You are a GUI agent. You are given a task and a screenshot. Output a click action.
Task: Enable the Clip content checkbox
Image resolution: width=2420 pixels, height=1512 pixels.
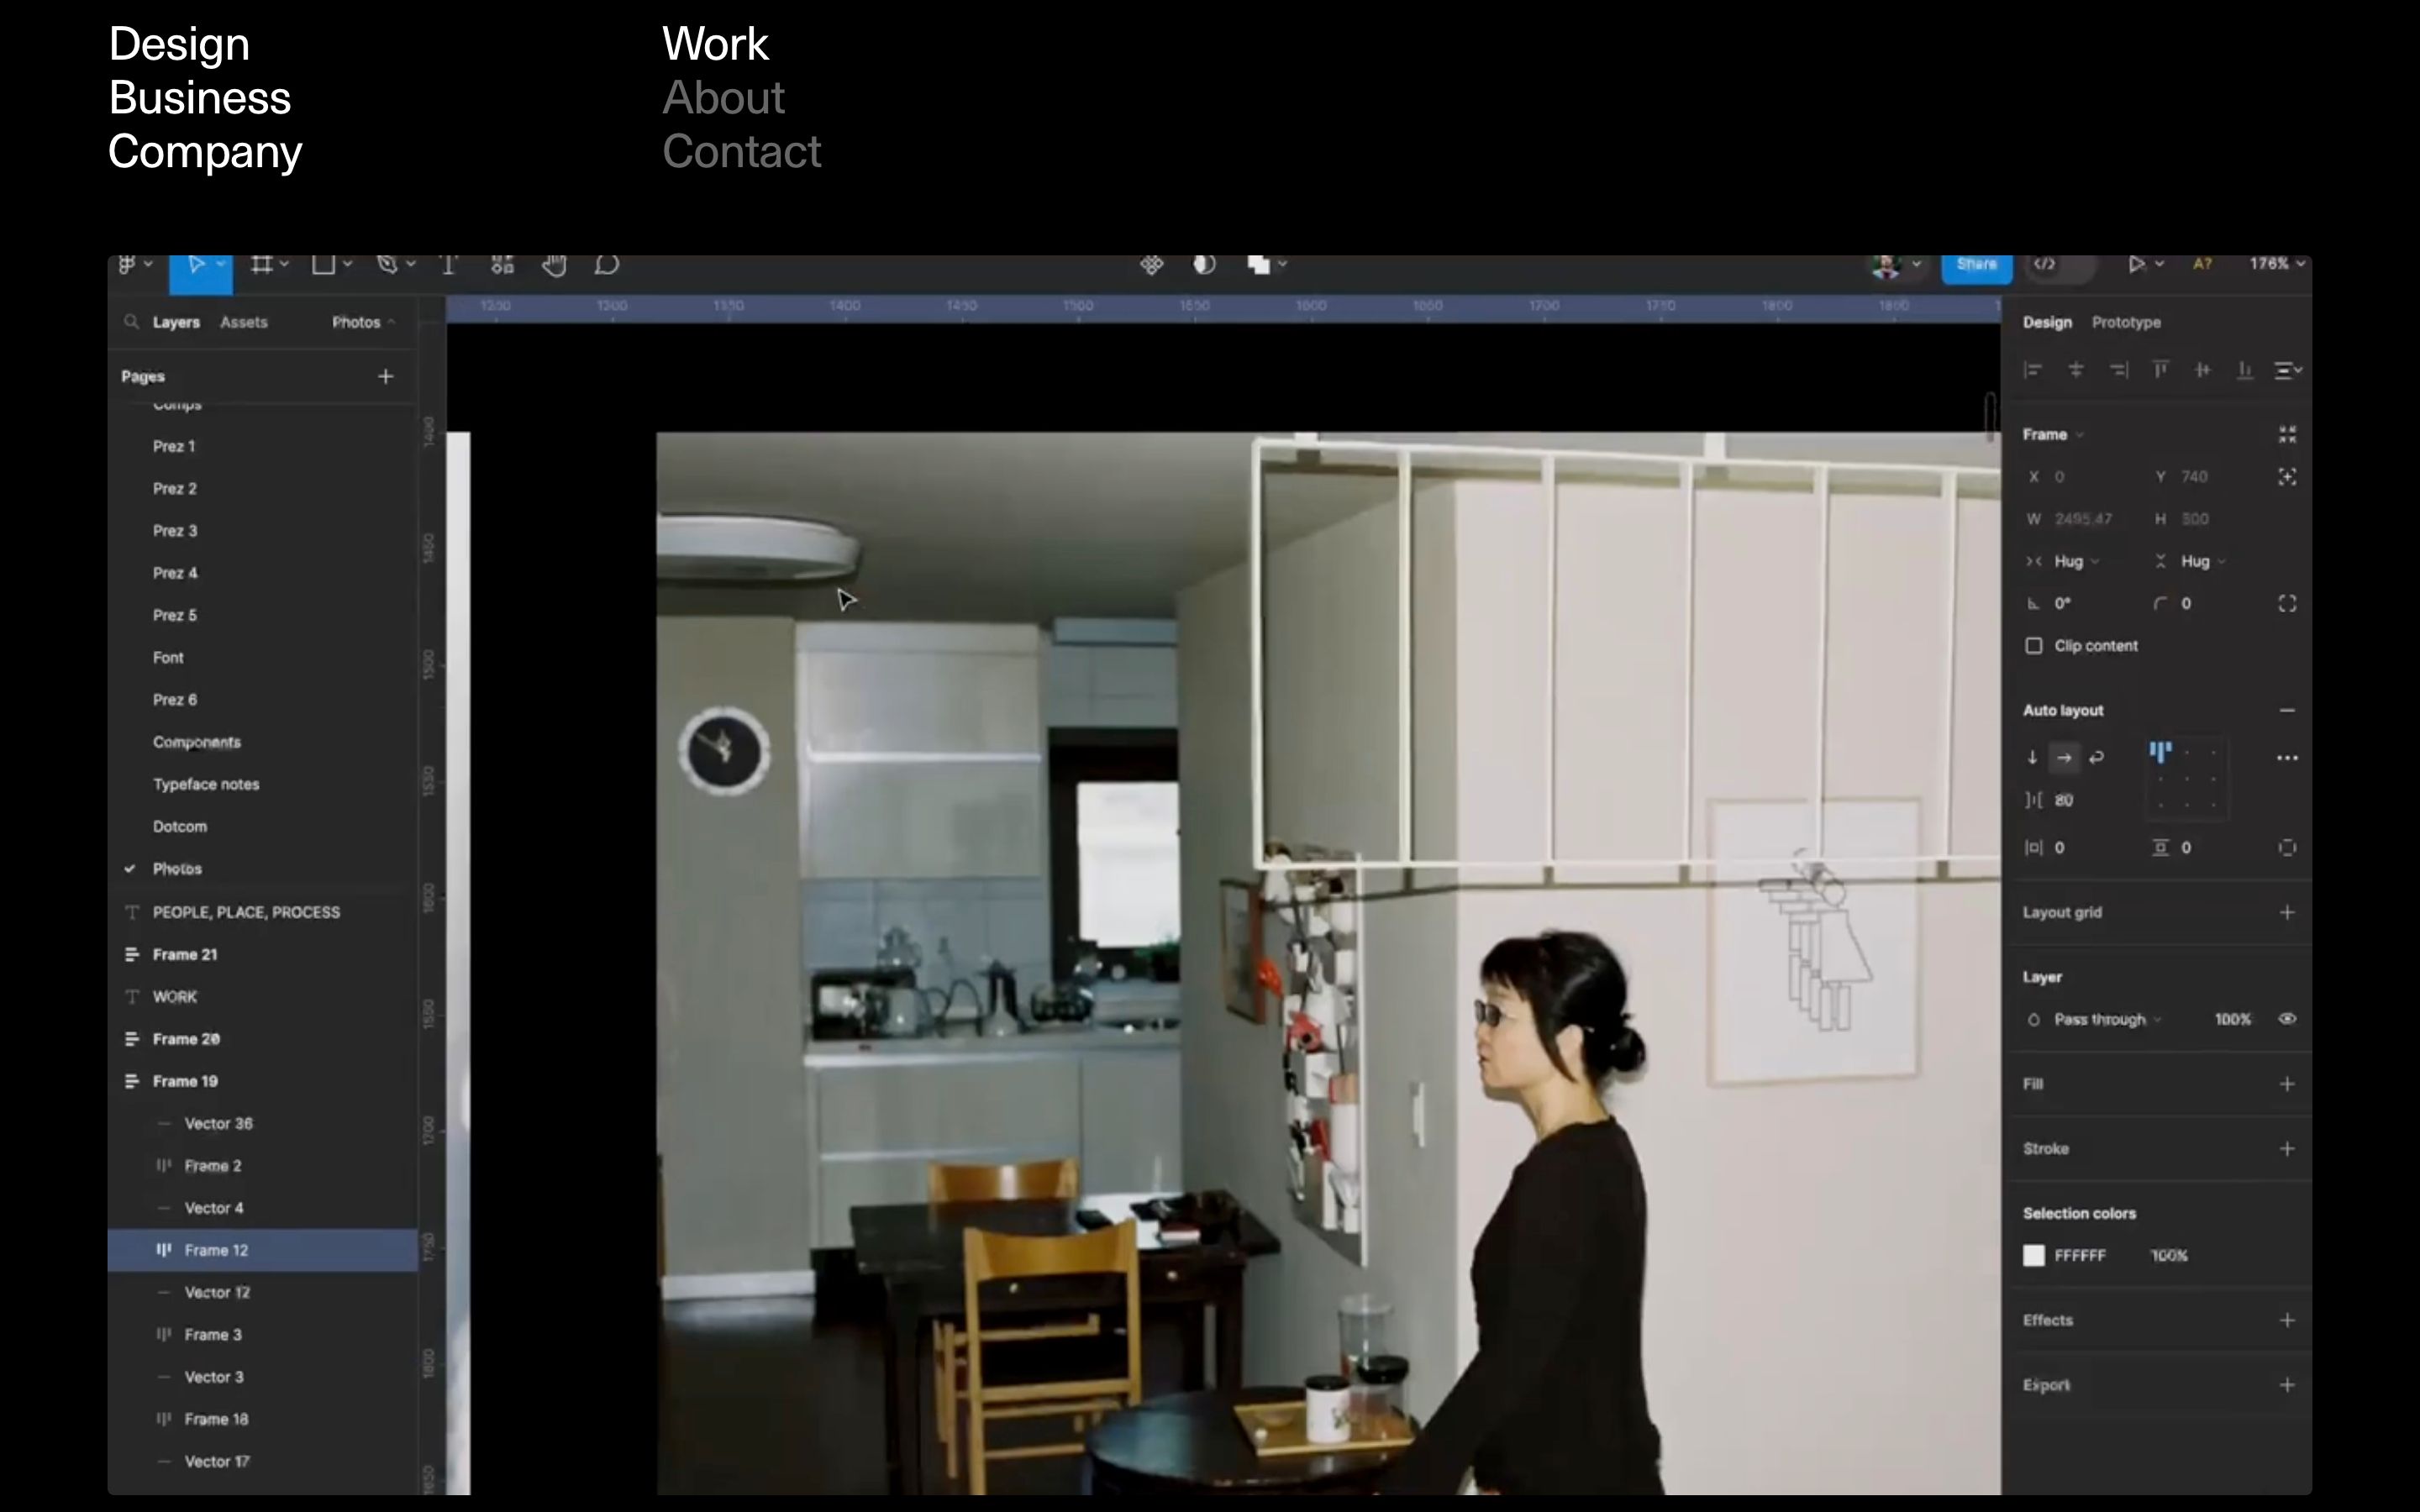point(2033,646)
